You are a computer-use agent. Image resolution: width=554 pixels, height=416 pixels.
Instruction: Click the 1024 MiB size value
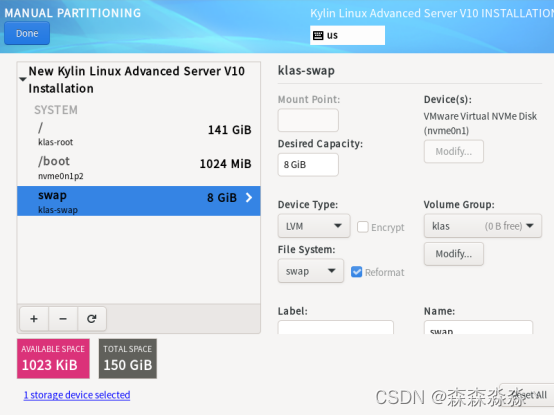225,164
